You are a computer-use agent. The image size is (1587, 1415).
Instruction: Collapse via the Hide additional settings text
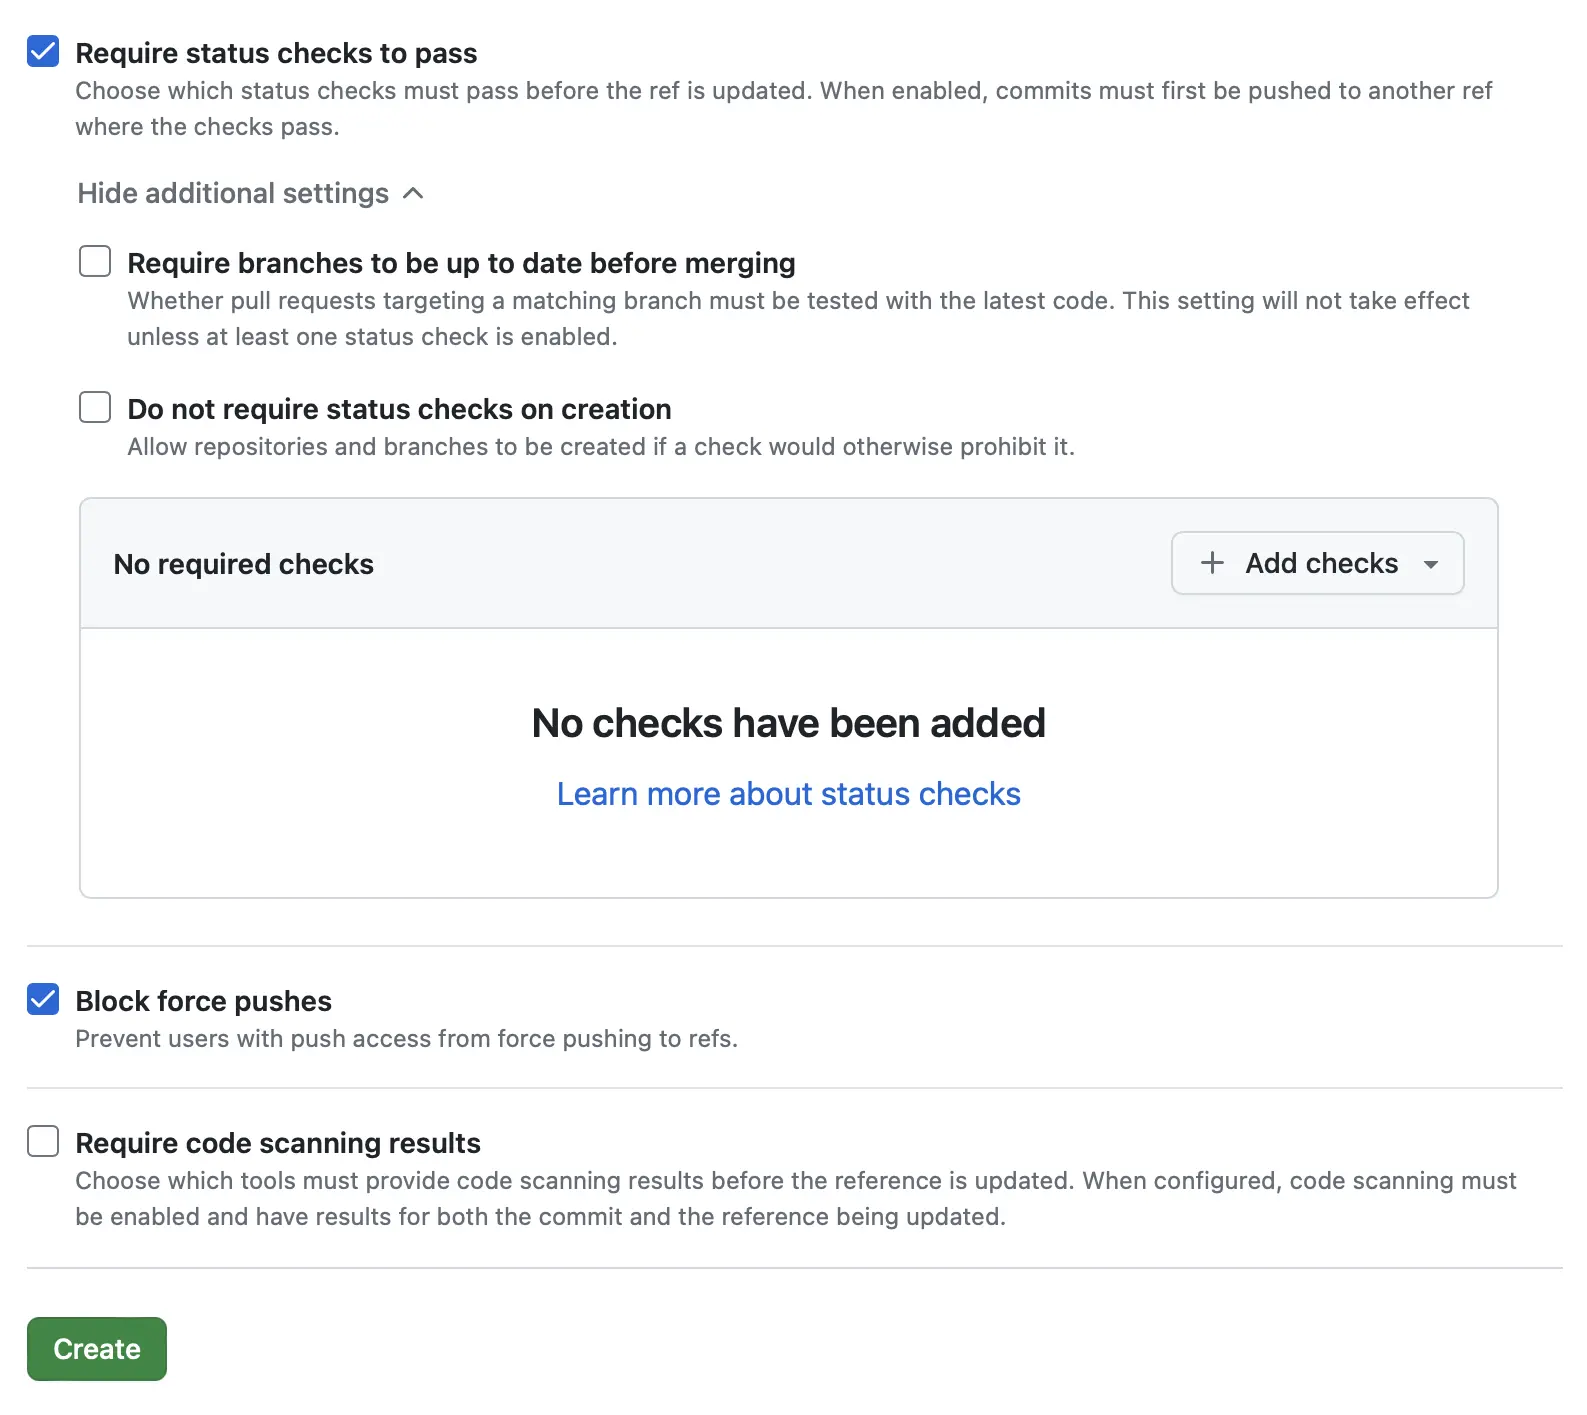tap(233, 193)
